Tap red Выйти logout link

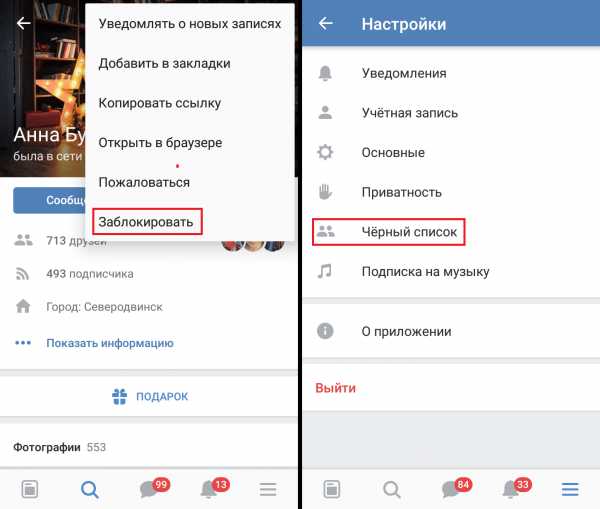click(336, 388)
